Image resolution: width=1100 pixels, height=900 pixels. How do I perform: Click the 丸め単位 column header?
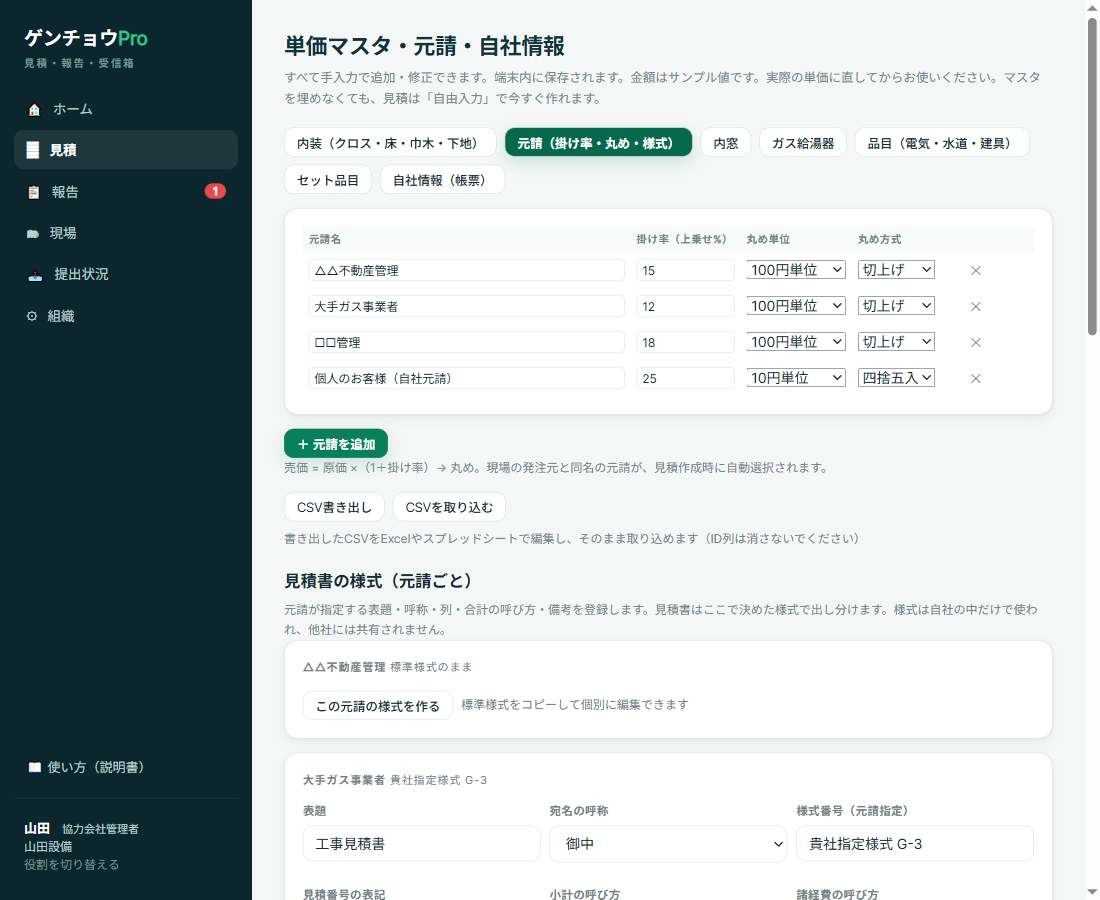click(768, 239)
